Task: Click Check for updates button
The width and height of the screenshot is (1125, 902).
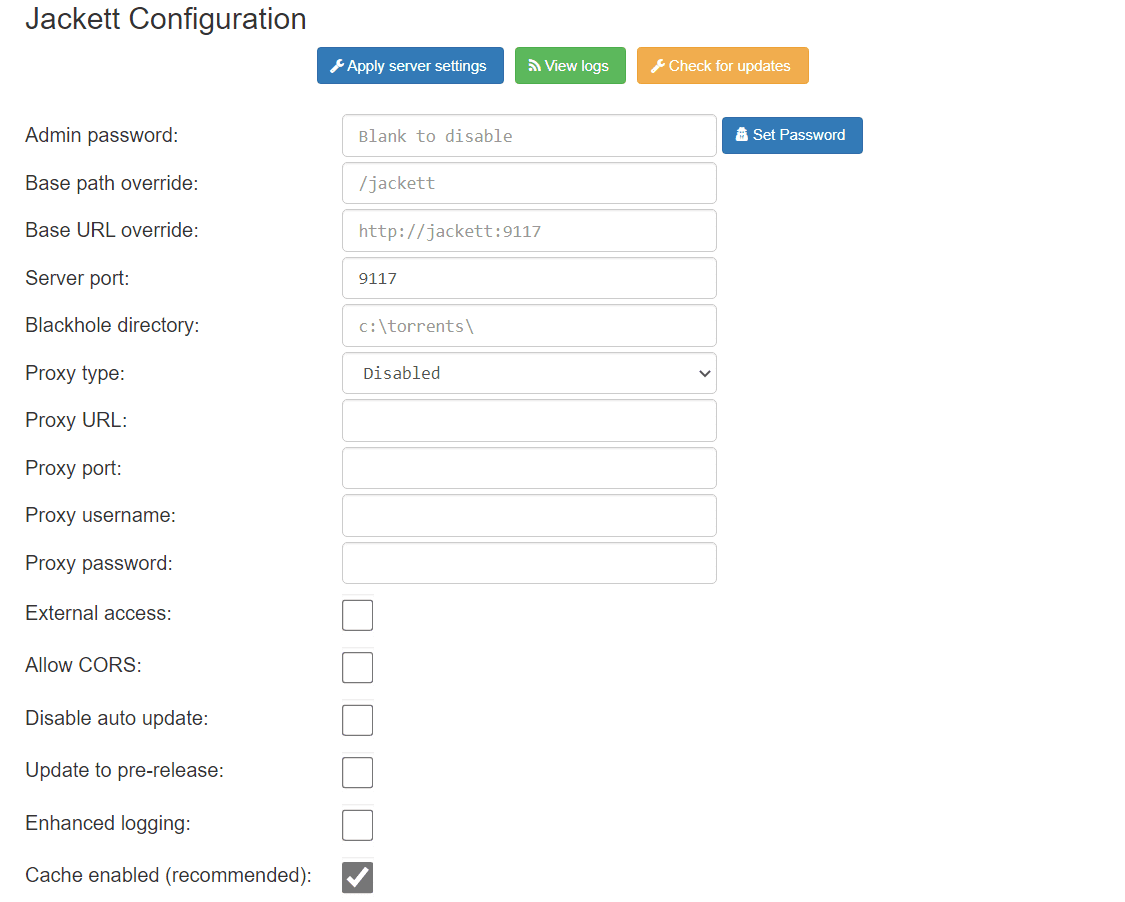Action: pos(722,66)
